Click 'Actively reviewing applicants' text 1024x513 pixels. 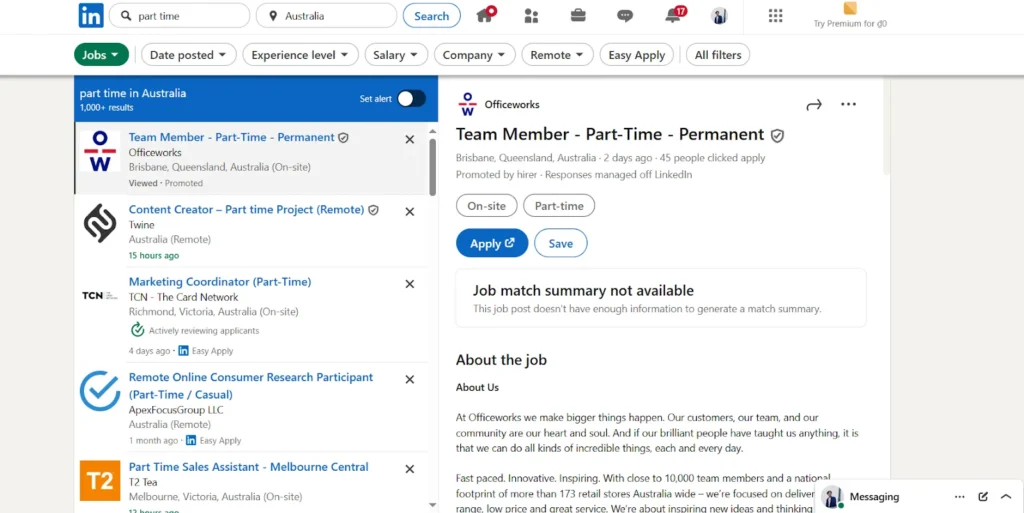pyautogui.click(x=204, y=330)
